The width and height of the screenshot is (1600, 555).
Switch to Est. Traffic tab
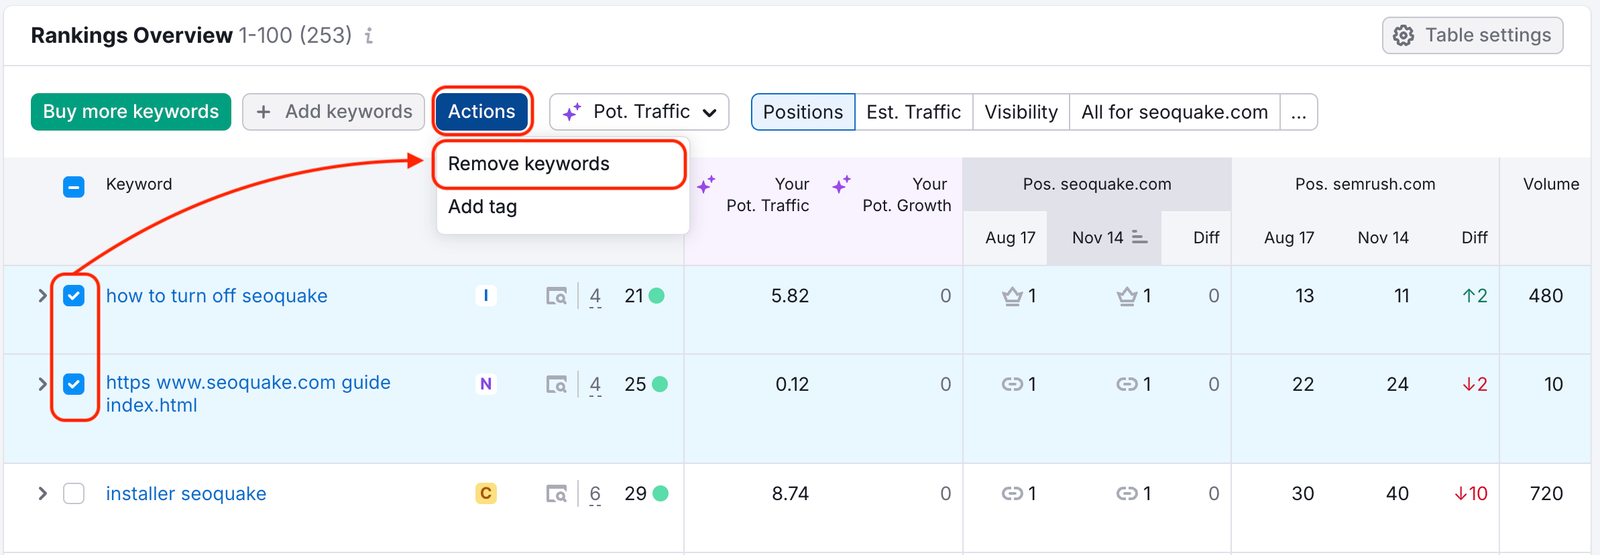(914, 112)
